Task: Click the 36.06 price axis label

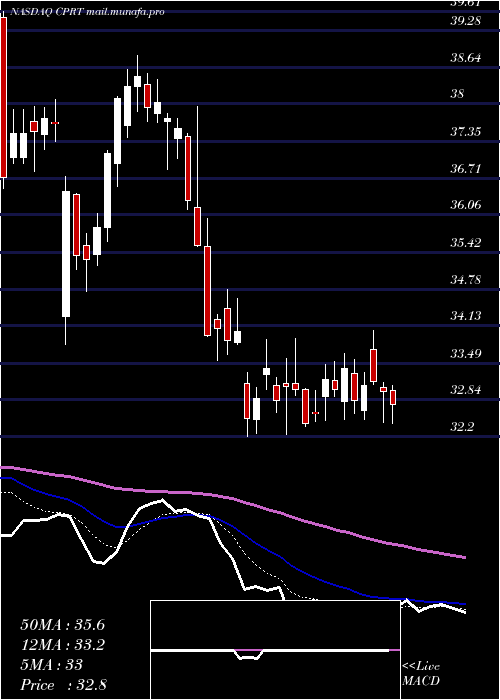Action: click(x=466, y=205)
